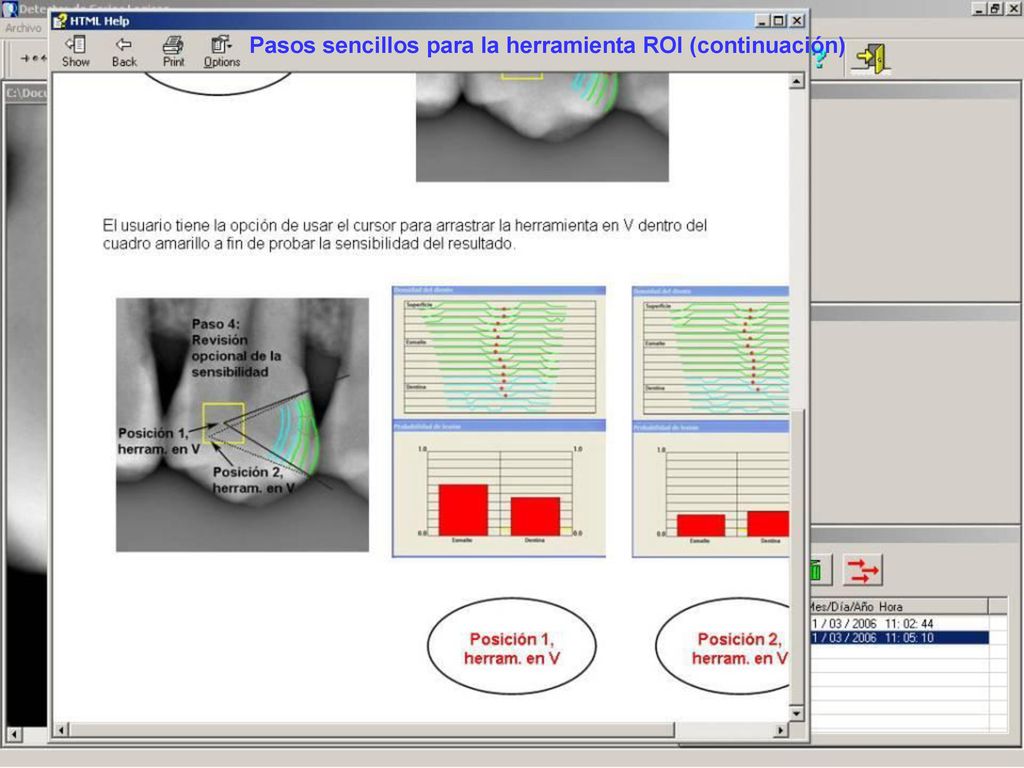Click the top radiograph image in help
Image resolution: width=1024 pixels, height=768 pixels.
(x=542, y=127)
